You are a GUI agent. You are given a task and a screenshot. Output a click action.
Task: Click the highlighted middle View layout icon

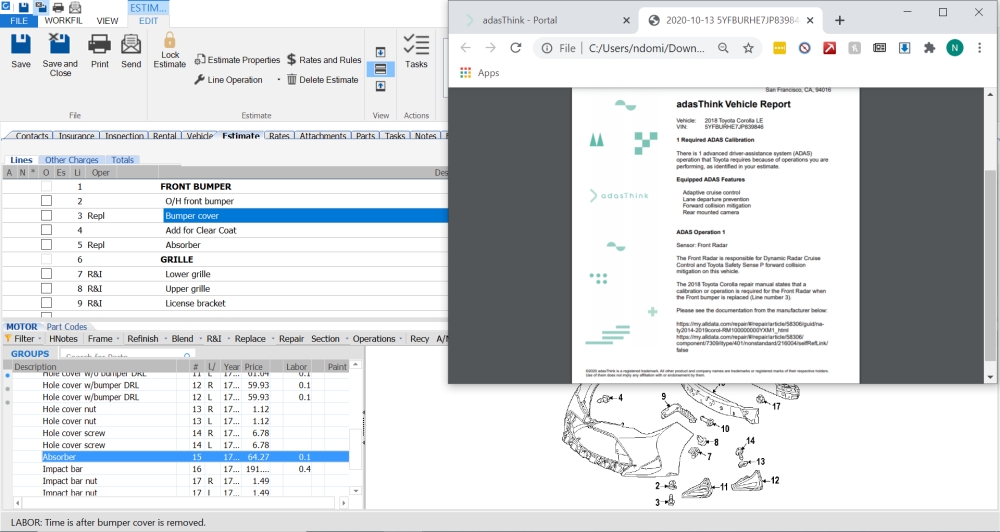click(380, 69)
